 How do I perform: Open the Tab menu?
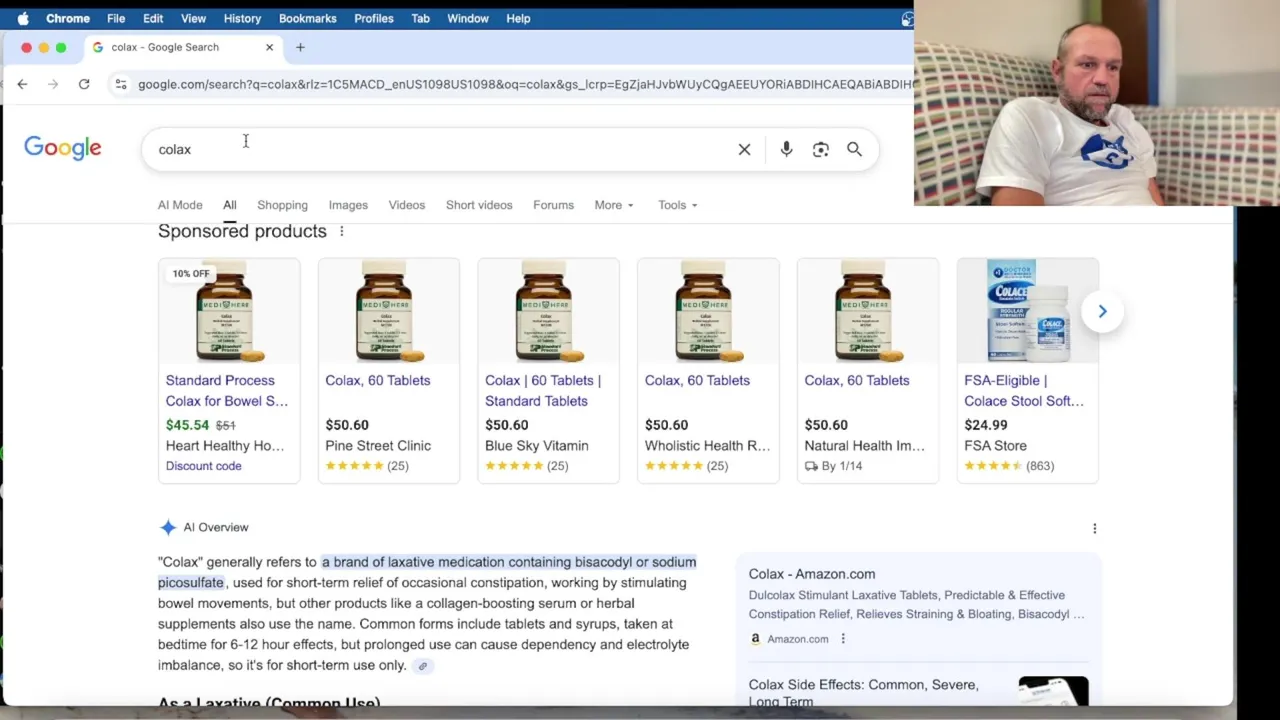click(x=421, y=18)
